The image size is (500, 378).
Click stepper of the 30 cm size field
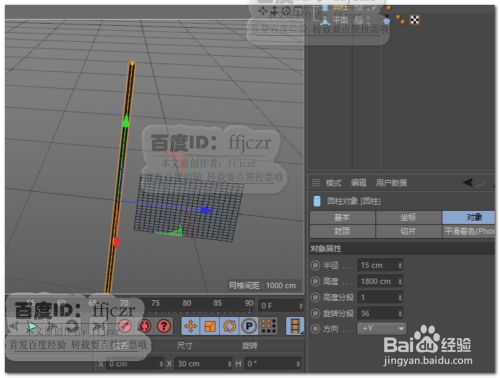230,364
